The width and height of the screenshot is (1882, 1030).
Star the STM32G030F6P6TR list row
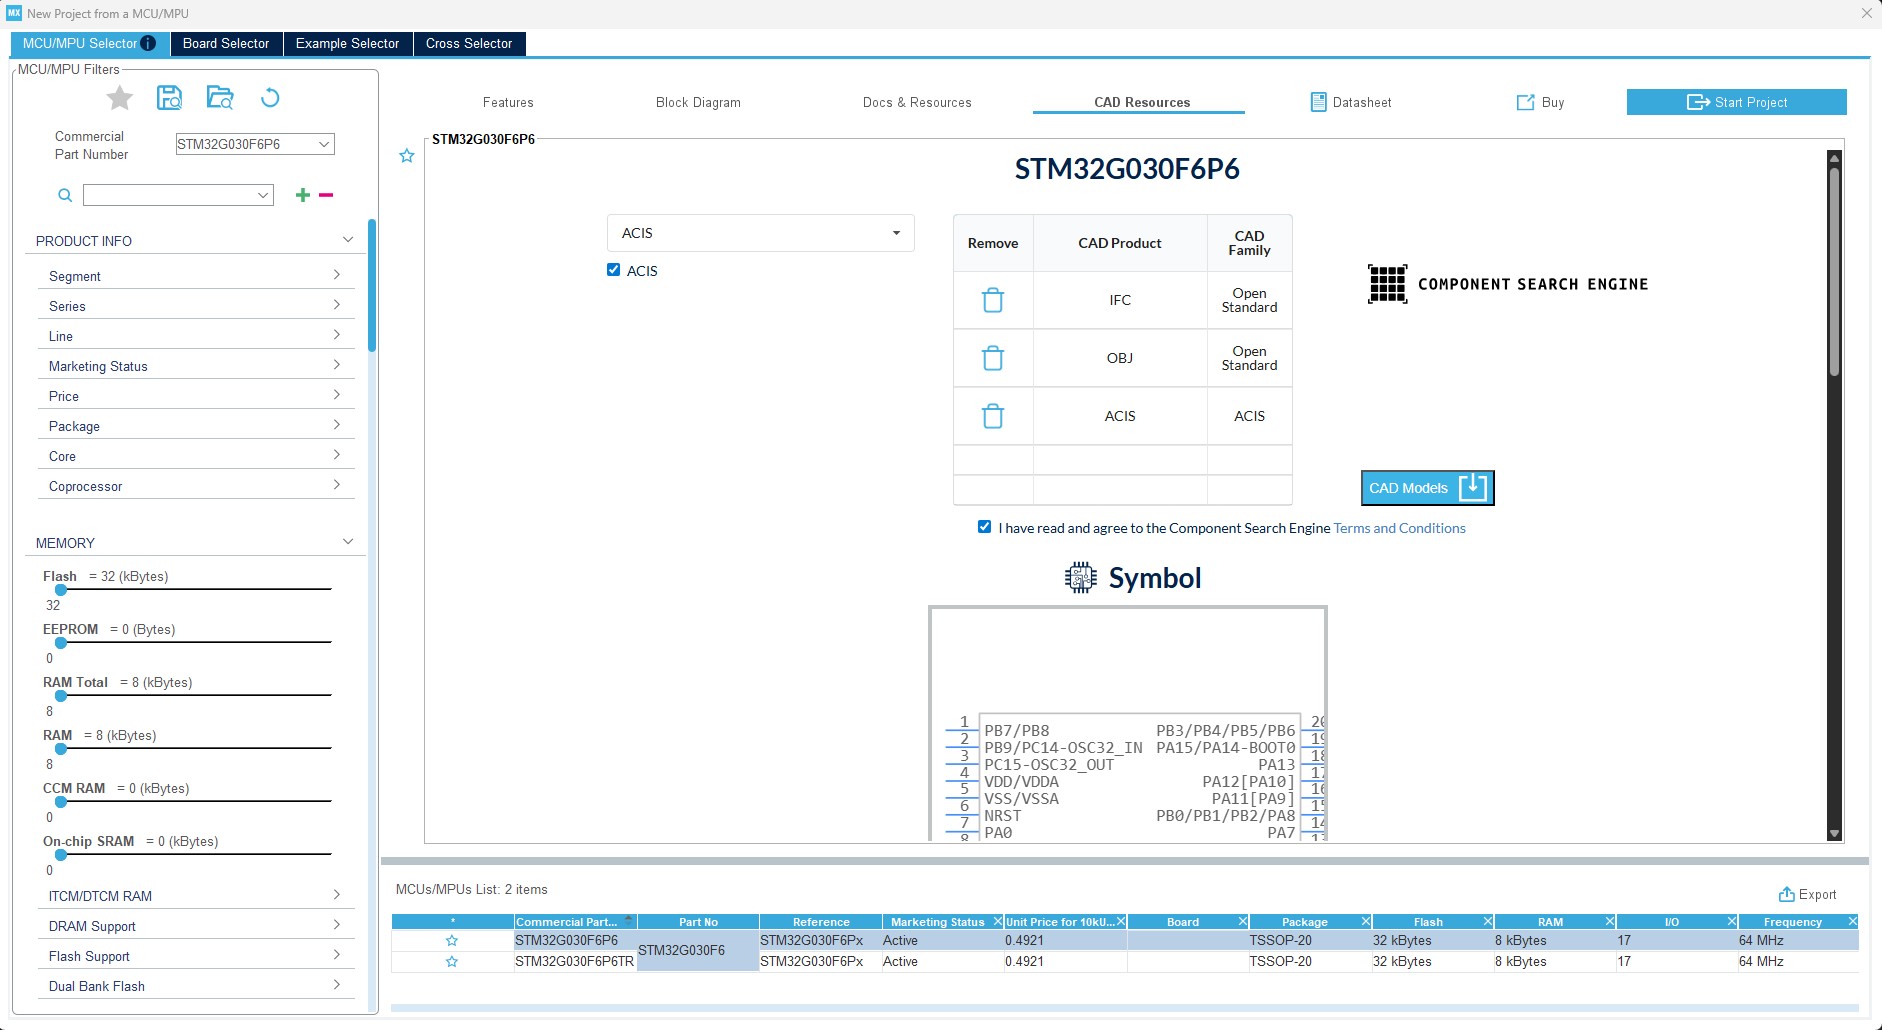pos(452,962)
